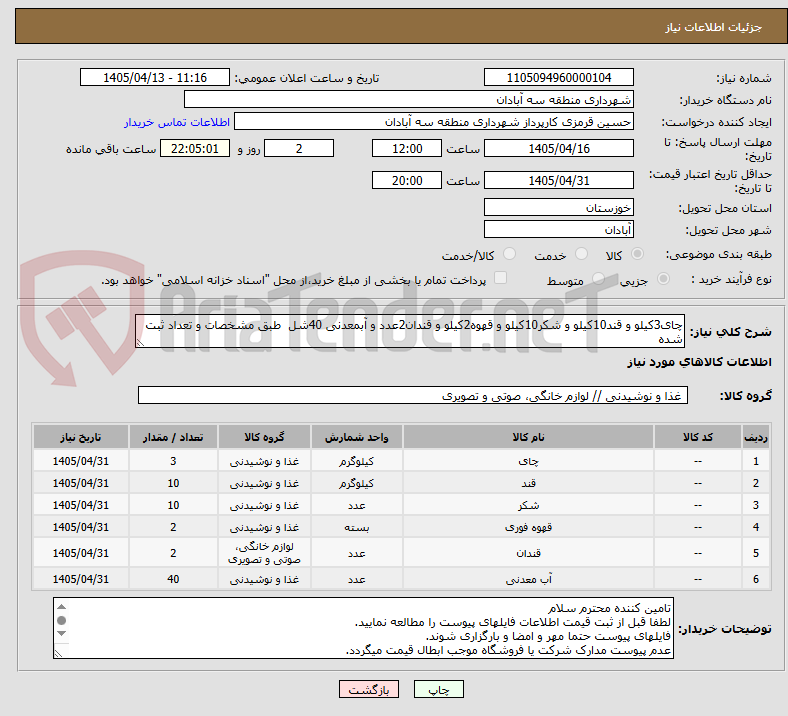Click the scroll-down arrow in buyer notes
788x716 pixels.
(62, 634)
